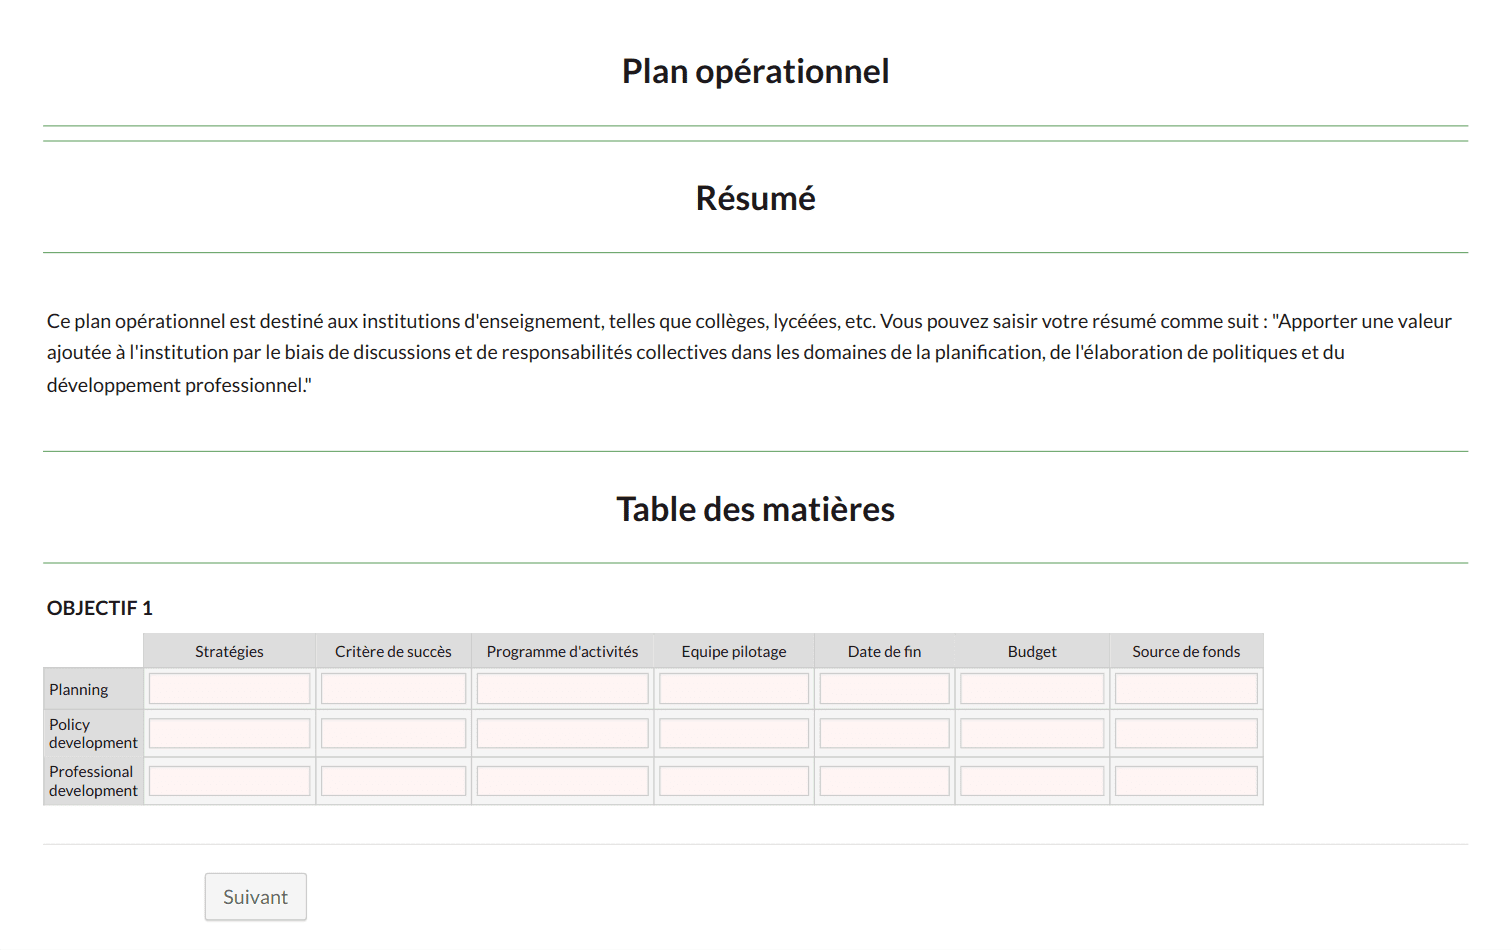Select Professional development Critère de succès field

pyautogui.click(x=393, y=781)
